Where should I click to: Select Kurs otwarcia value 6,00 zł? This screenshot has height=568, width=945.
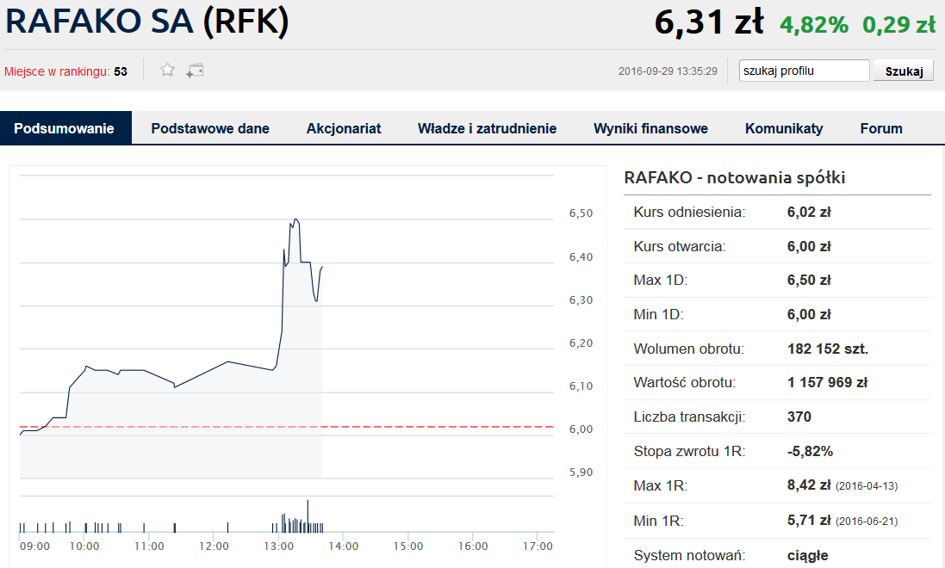(809, 247)
